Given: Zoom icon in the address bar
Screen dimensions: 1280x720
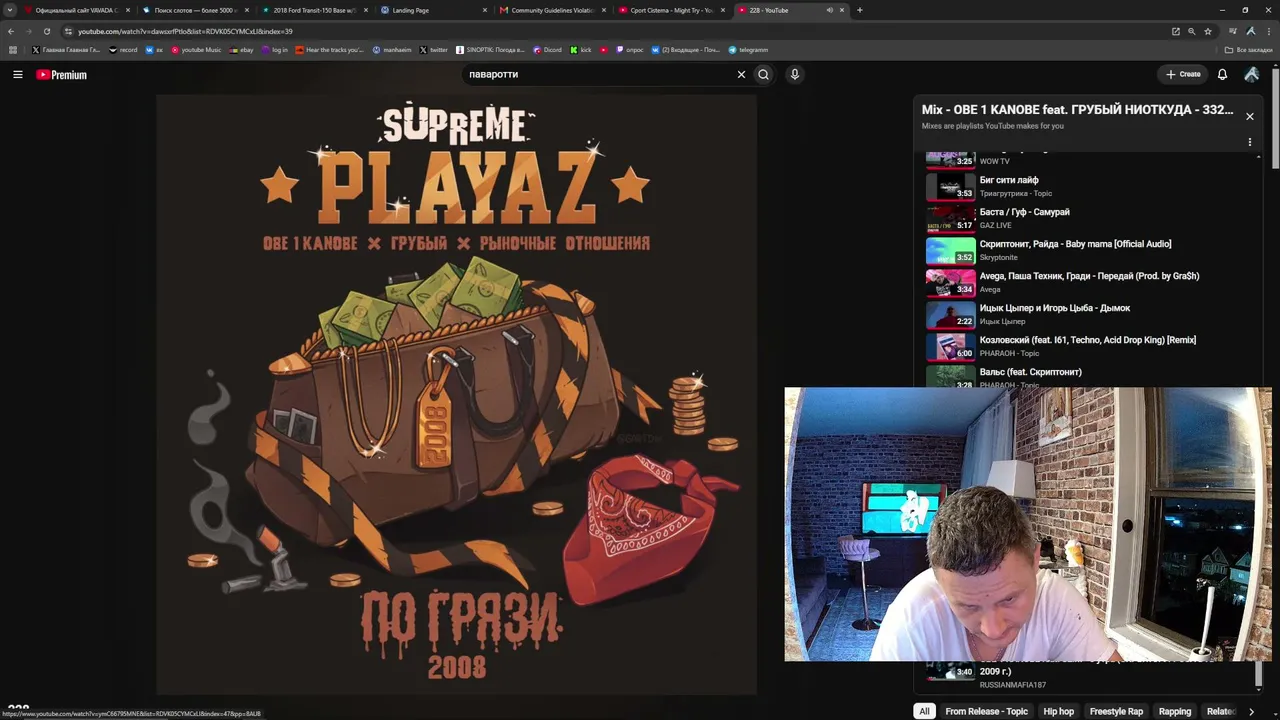Looking at the screenshot, I should [x=1191, y=31].
